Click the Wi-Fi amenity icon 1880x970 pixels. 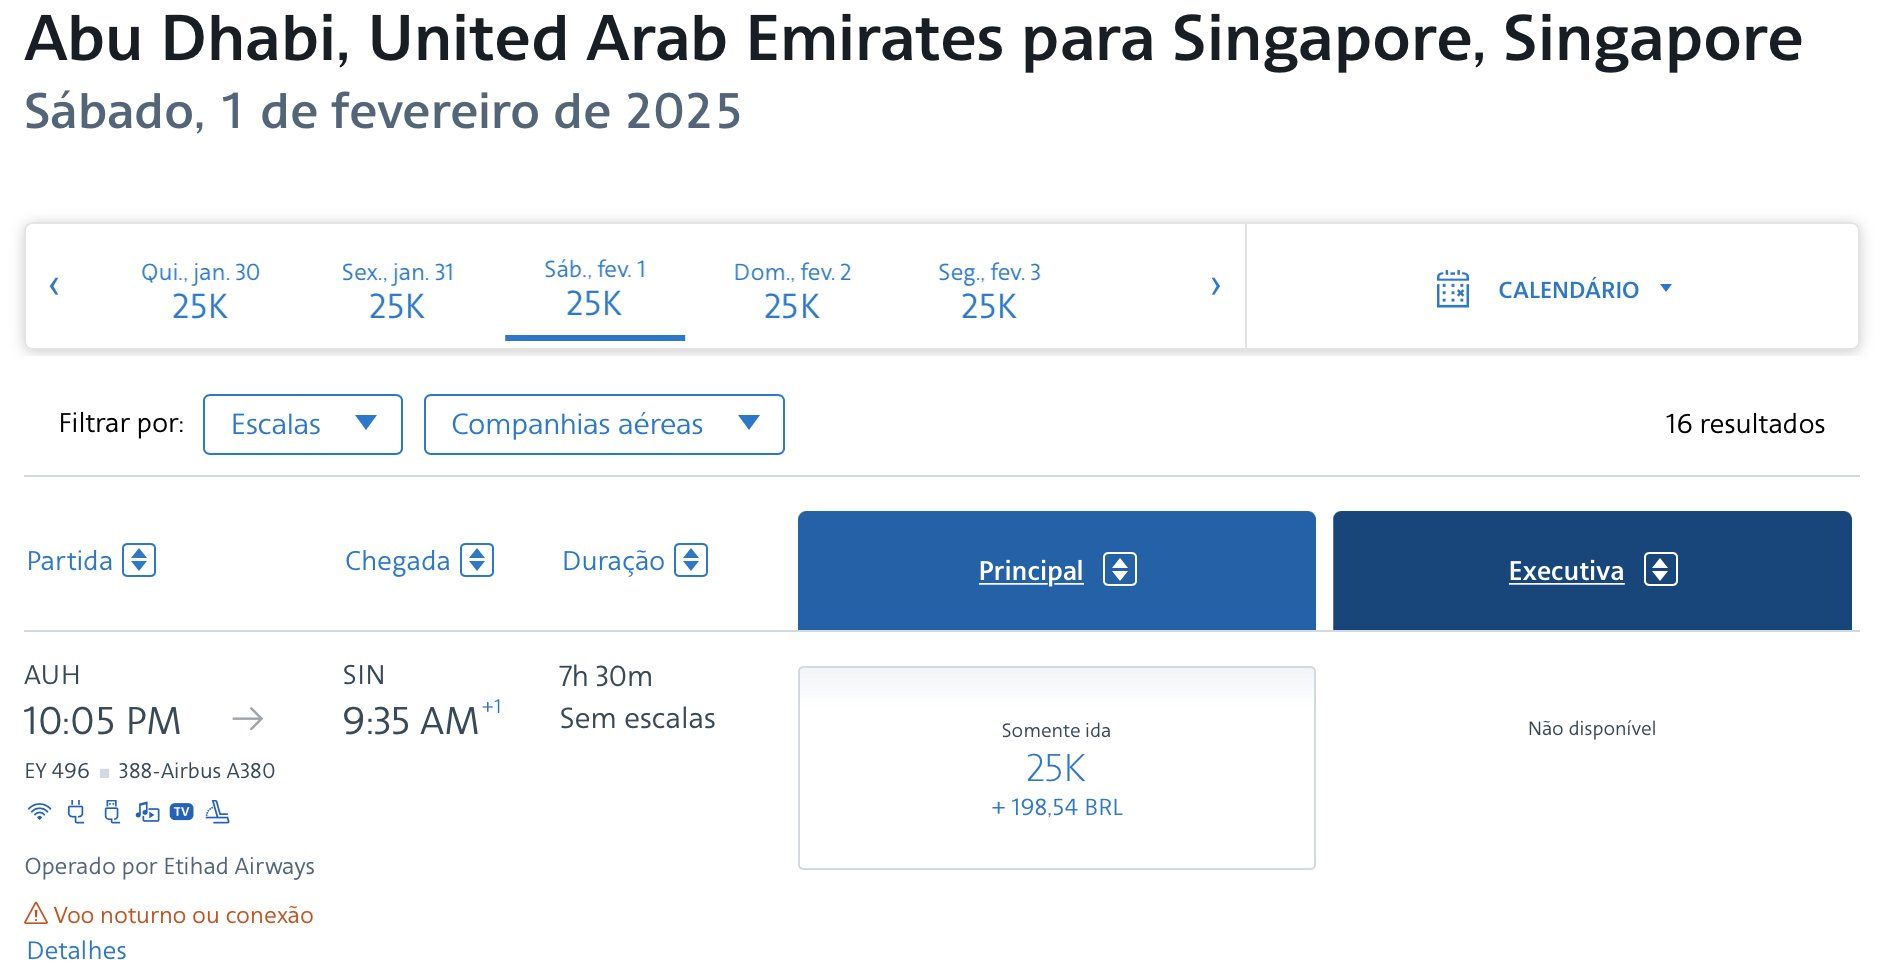[x=39, y=812]
